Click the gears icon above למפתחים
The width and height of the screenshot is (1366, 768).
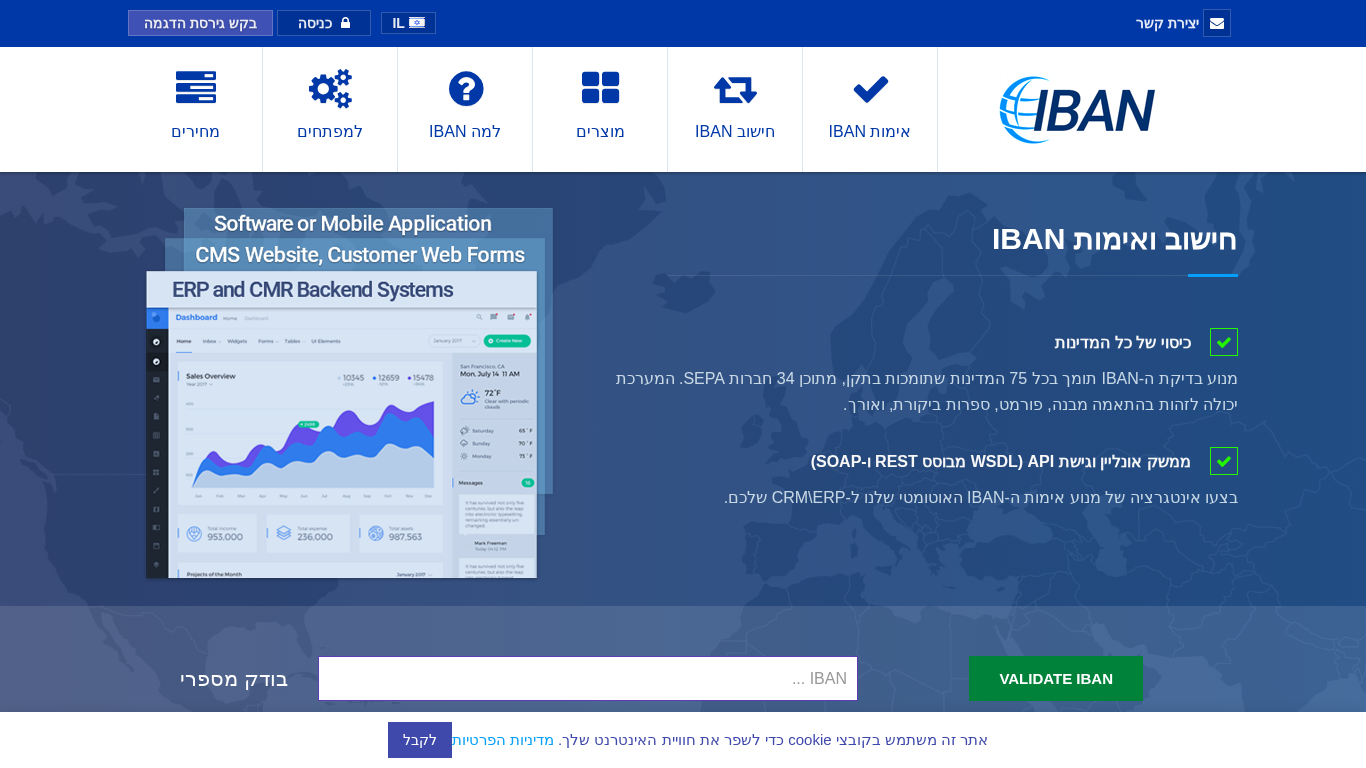tap(330, 88)
